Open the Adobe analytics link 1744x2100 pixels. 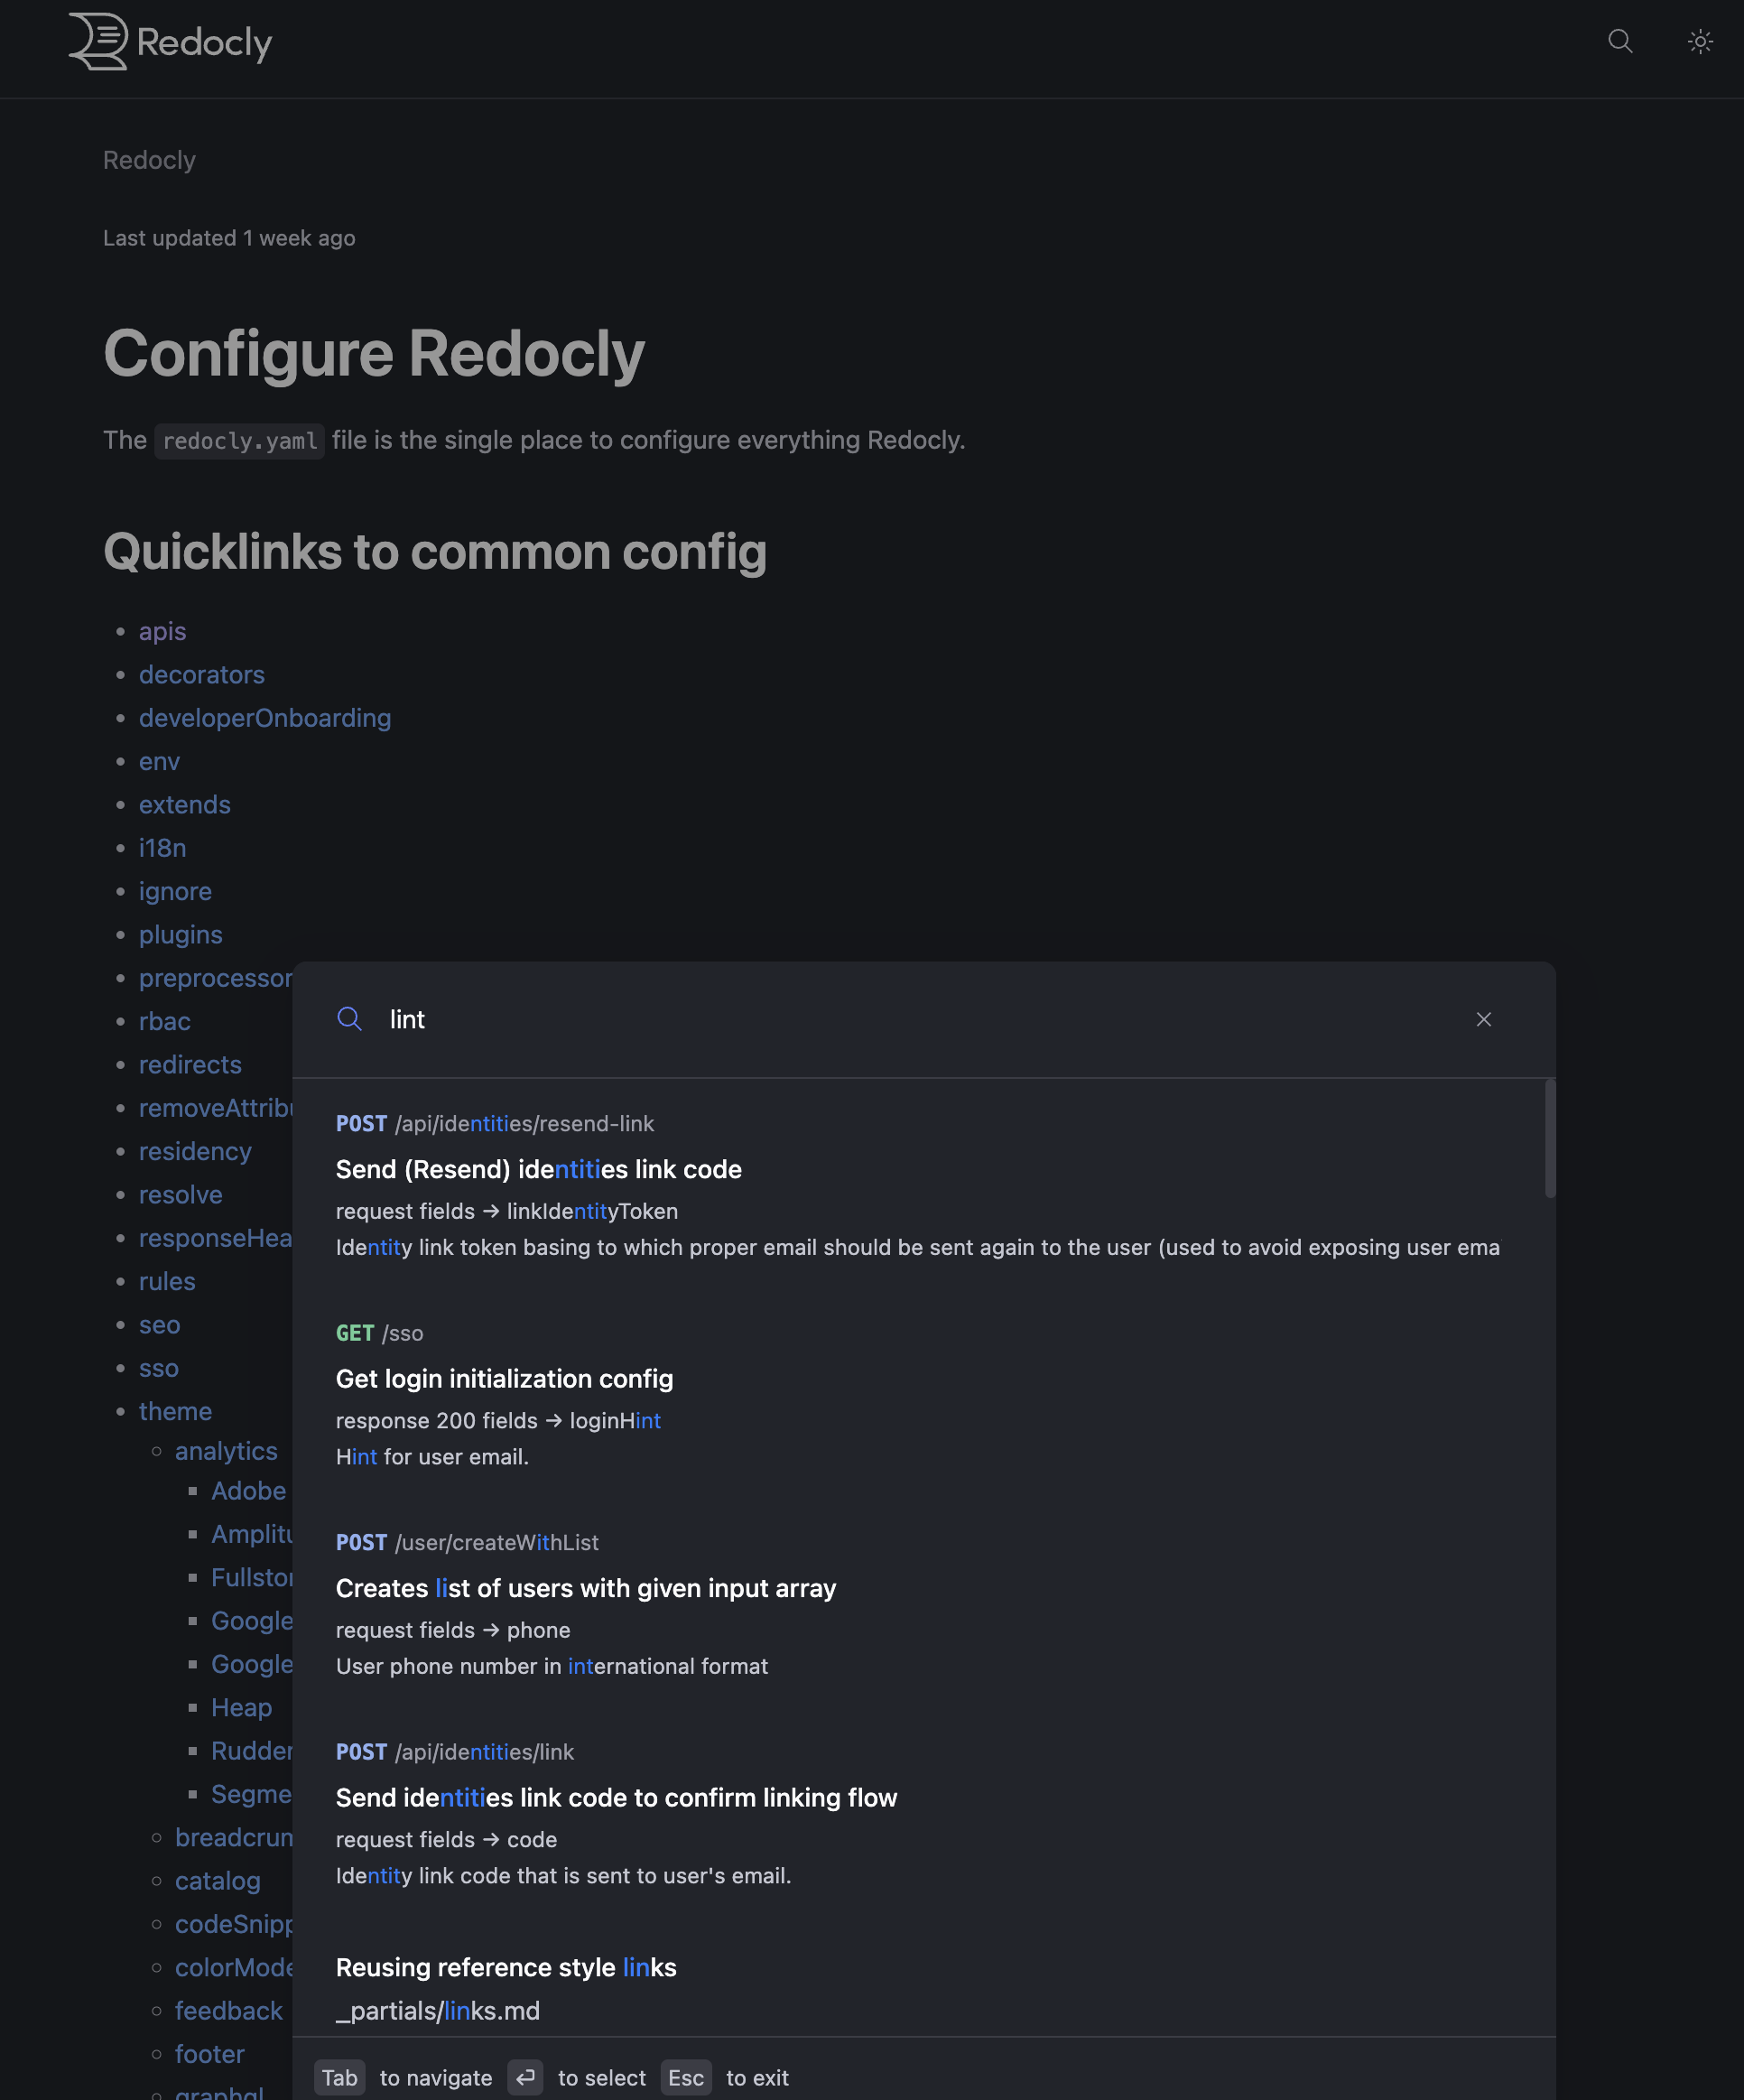click(249, 1491)
